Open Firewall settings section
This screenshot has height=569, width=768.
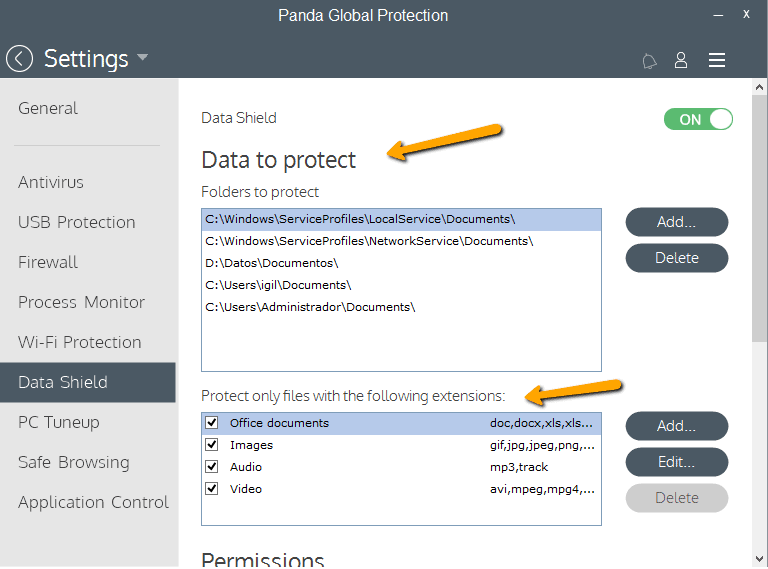pos(48,262)
